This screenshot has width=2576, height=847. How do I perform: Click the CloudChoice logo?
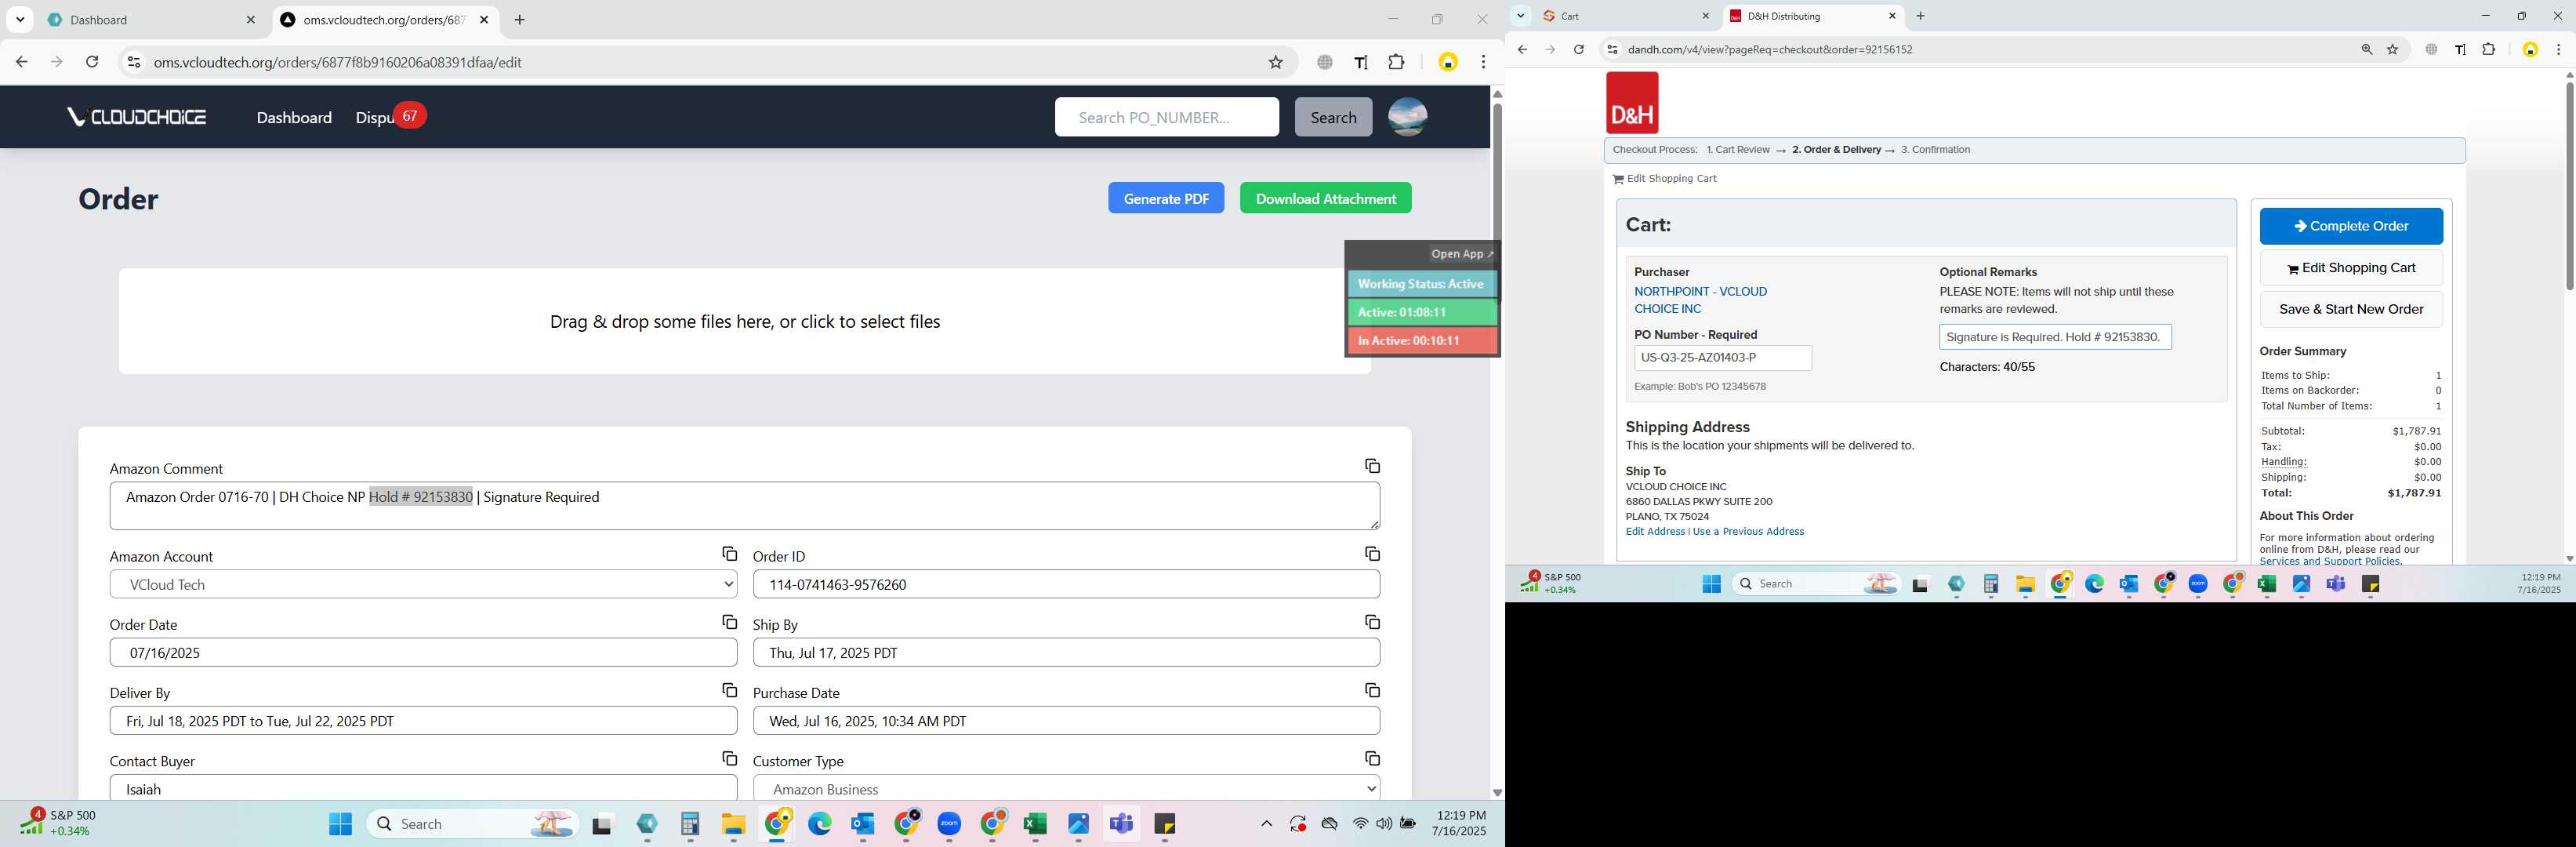coord(137,117)
